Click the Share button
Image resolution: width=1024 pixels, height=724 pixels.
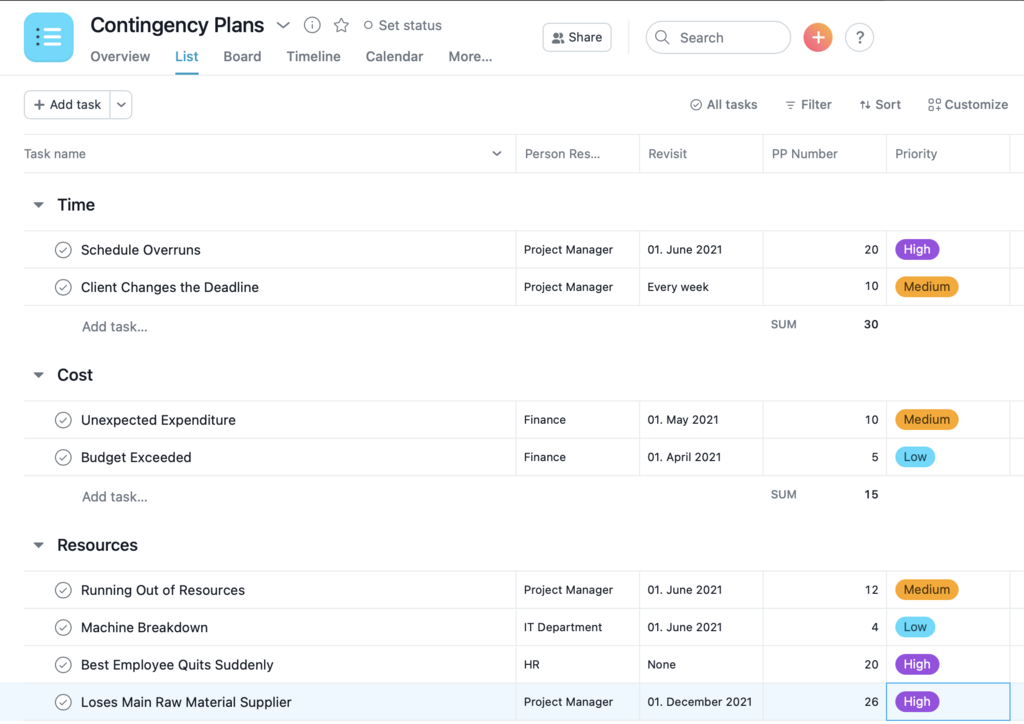[x=577, y=38]
